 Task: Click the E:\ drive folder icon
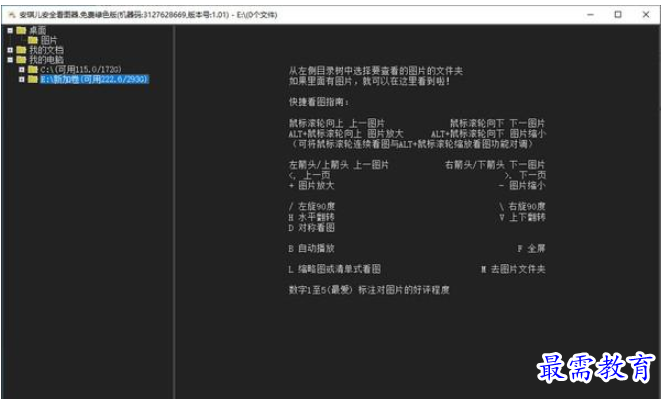pos(33,79)
